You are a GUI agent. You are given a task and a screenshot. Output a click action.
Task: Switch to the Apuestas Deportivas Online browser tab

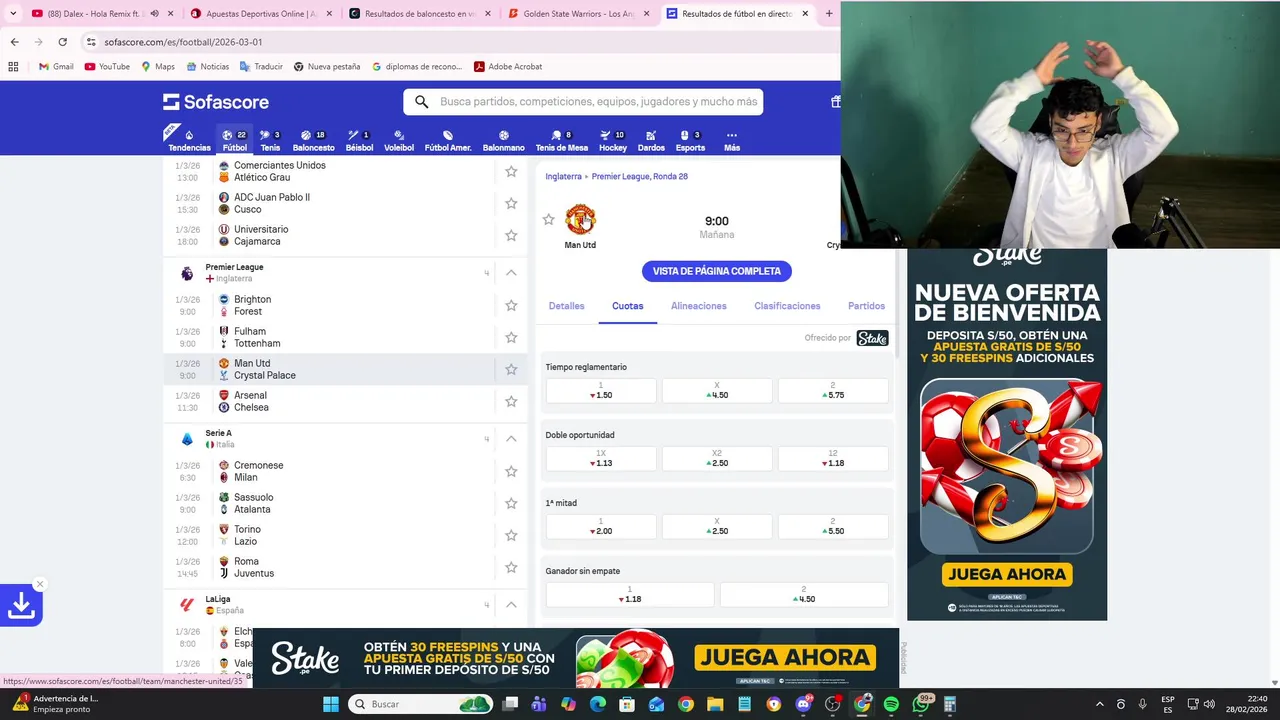click(260, 14)
